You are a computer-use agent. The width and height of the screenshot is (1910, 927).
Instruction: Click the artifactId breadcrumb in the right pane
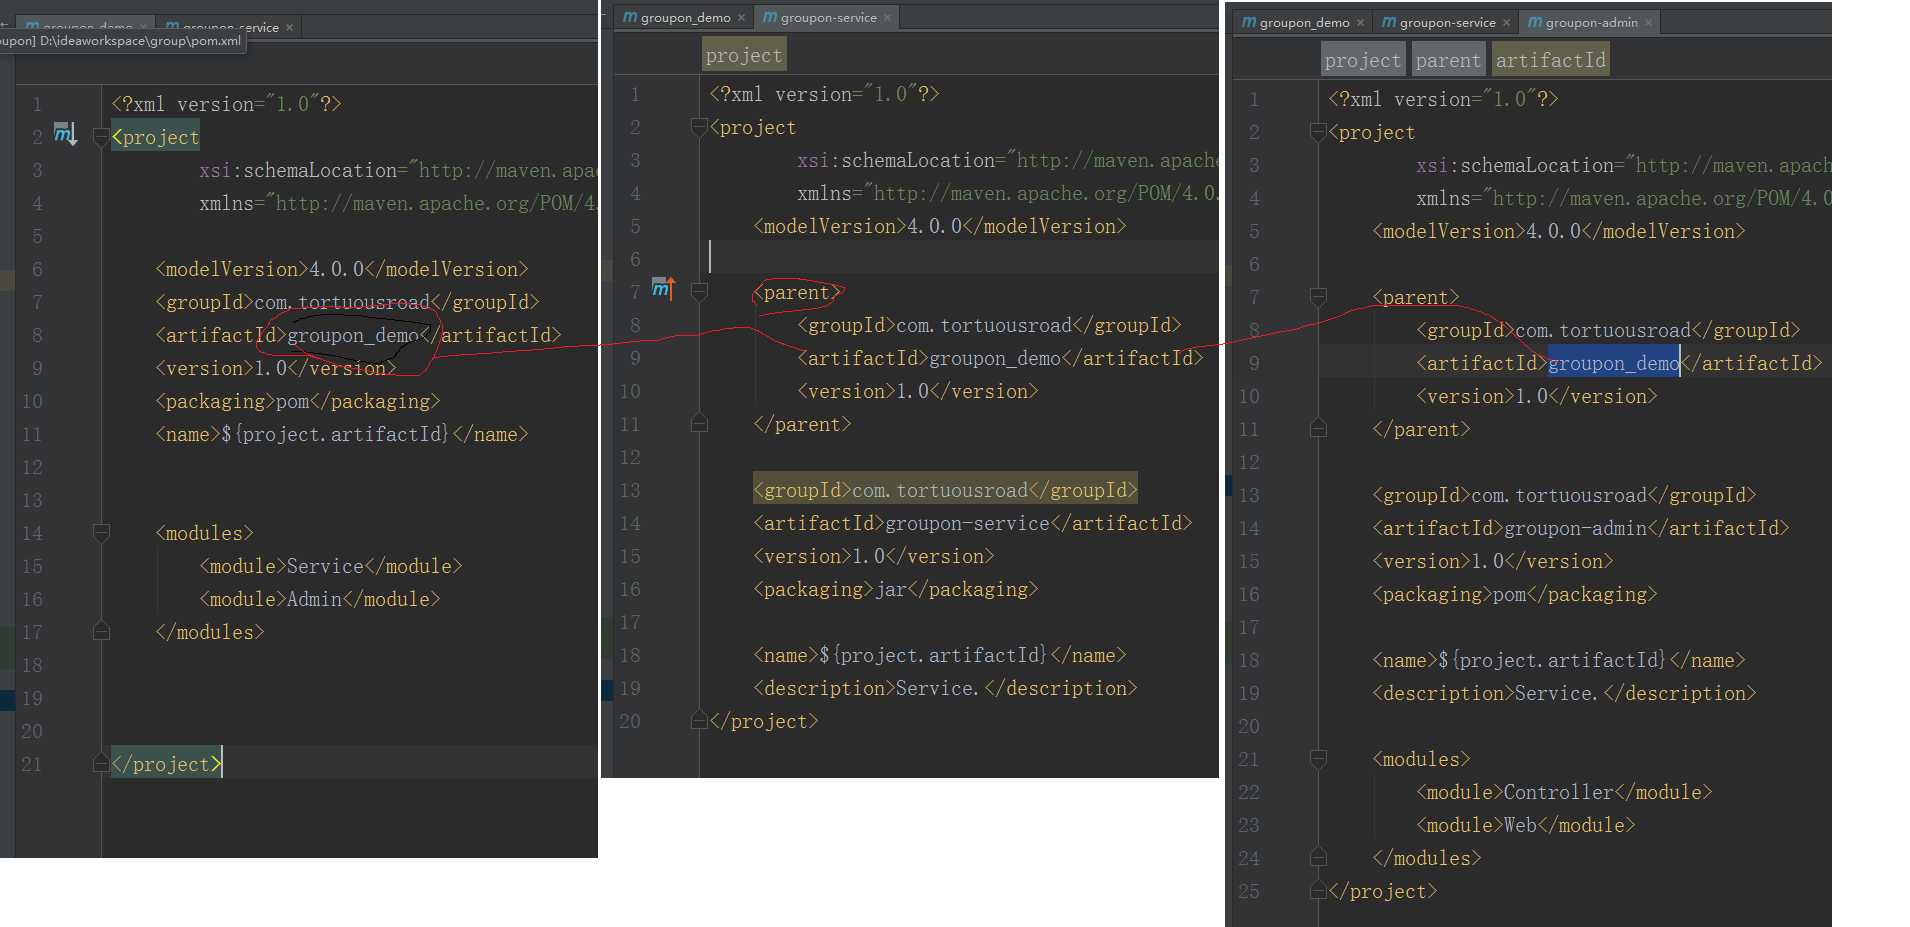click(1551, 60)
